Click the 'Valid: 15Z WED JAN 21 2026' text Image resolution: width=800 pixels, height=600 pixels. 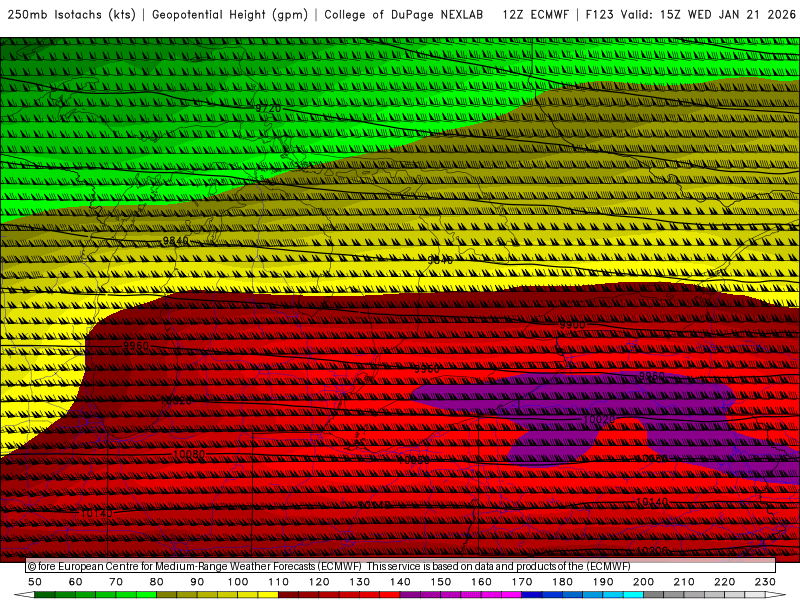[708, 15]
